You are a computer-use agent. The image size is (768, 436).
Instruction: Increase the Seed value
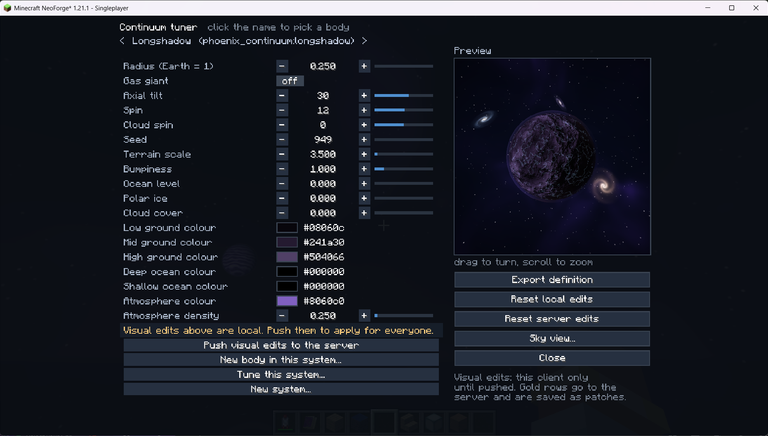coord(364,140)
